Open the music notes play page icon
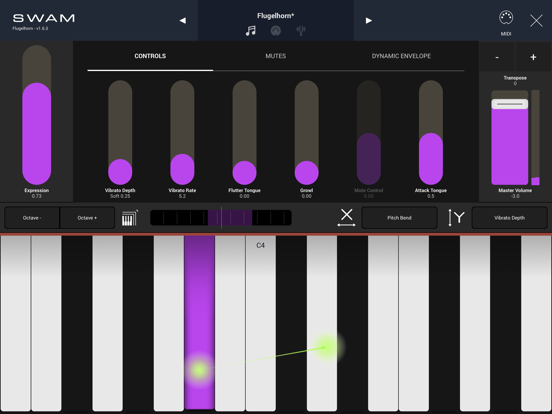 pos(251,31)
